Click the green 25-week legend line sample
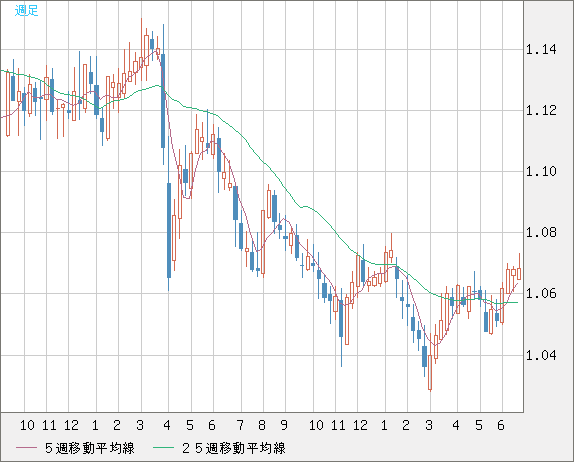 pos(163,448)
